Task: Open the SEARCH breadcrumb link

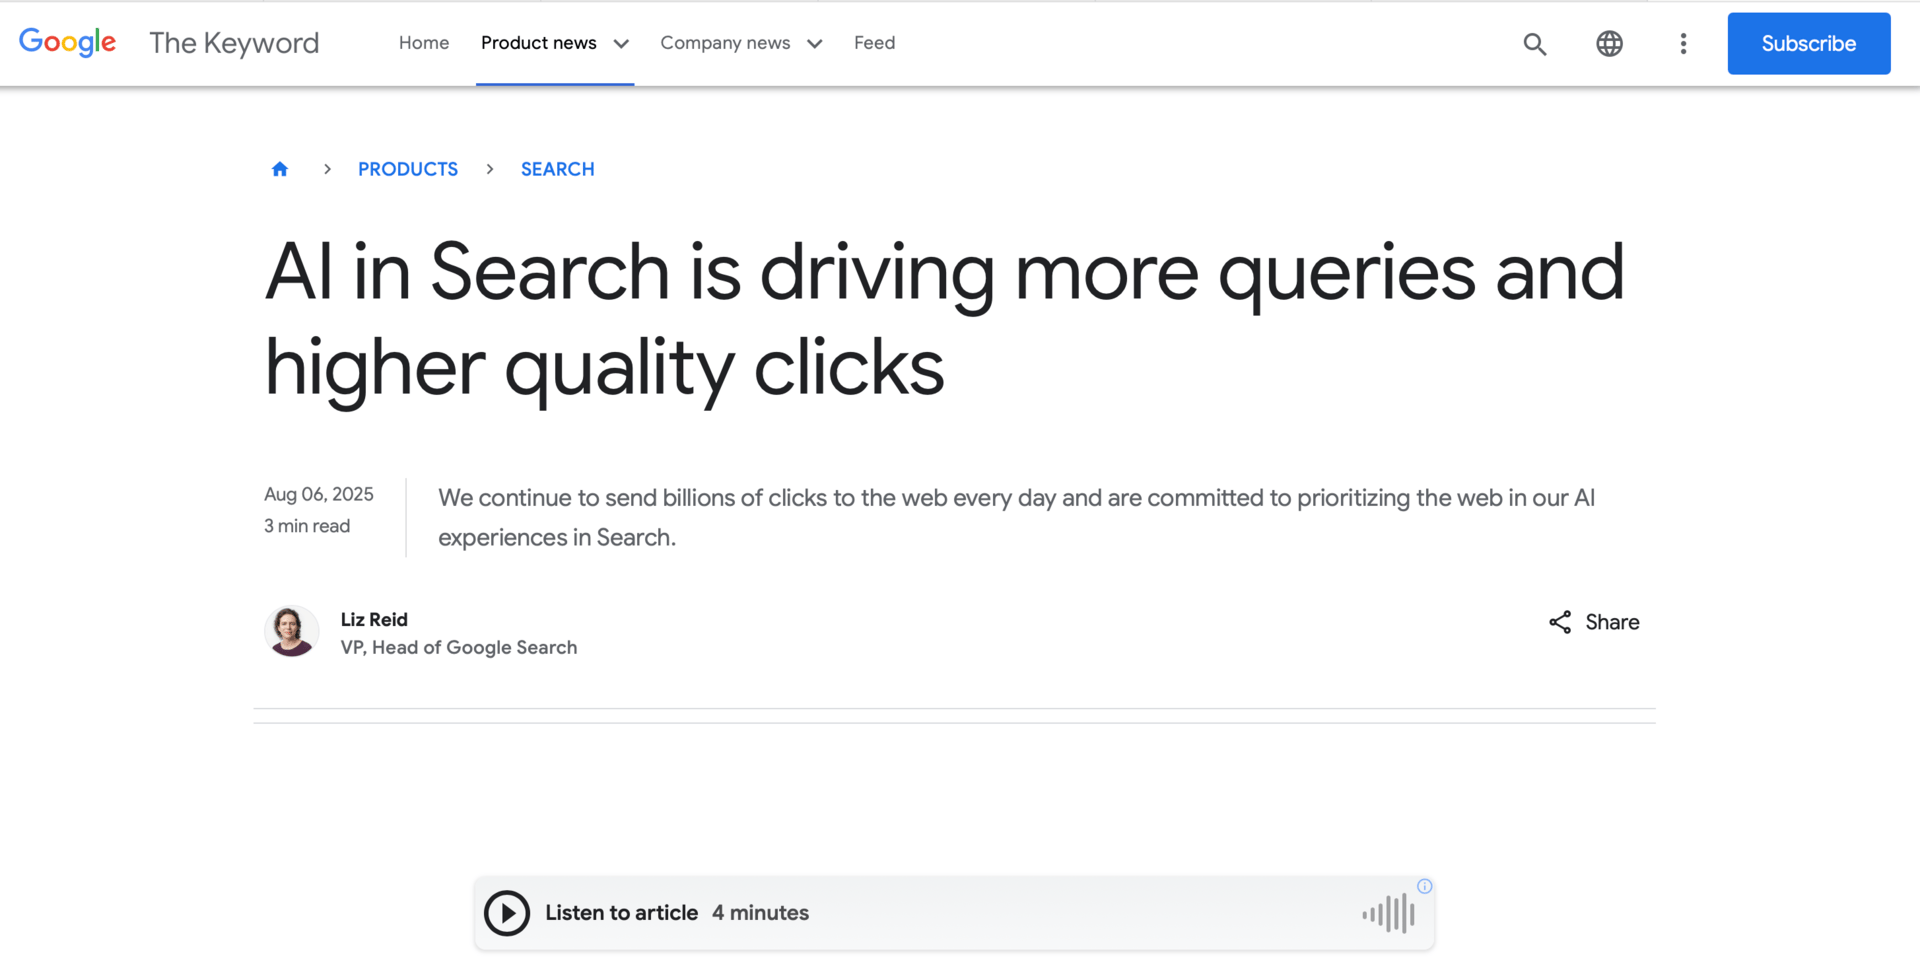Action: coord(558,169)
